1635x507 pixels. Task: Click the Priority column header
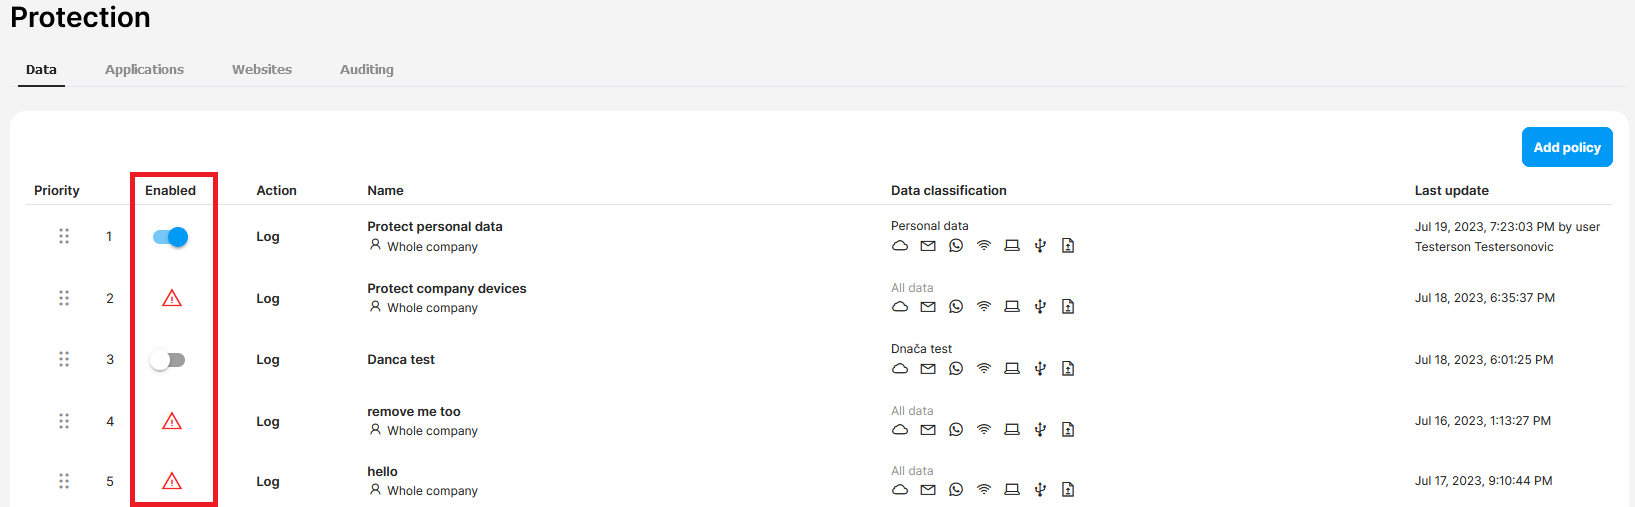[57, 190]
